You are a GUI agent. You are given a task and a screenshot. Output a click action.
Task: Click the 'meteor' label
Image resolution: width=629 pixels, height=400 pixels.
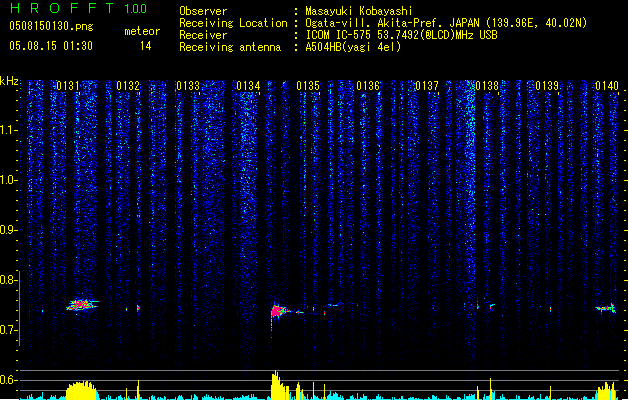[x=142, y=31]
